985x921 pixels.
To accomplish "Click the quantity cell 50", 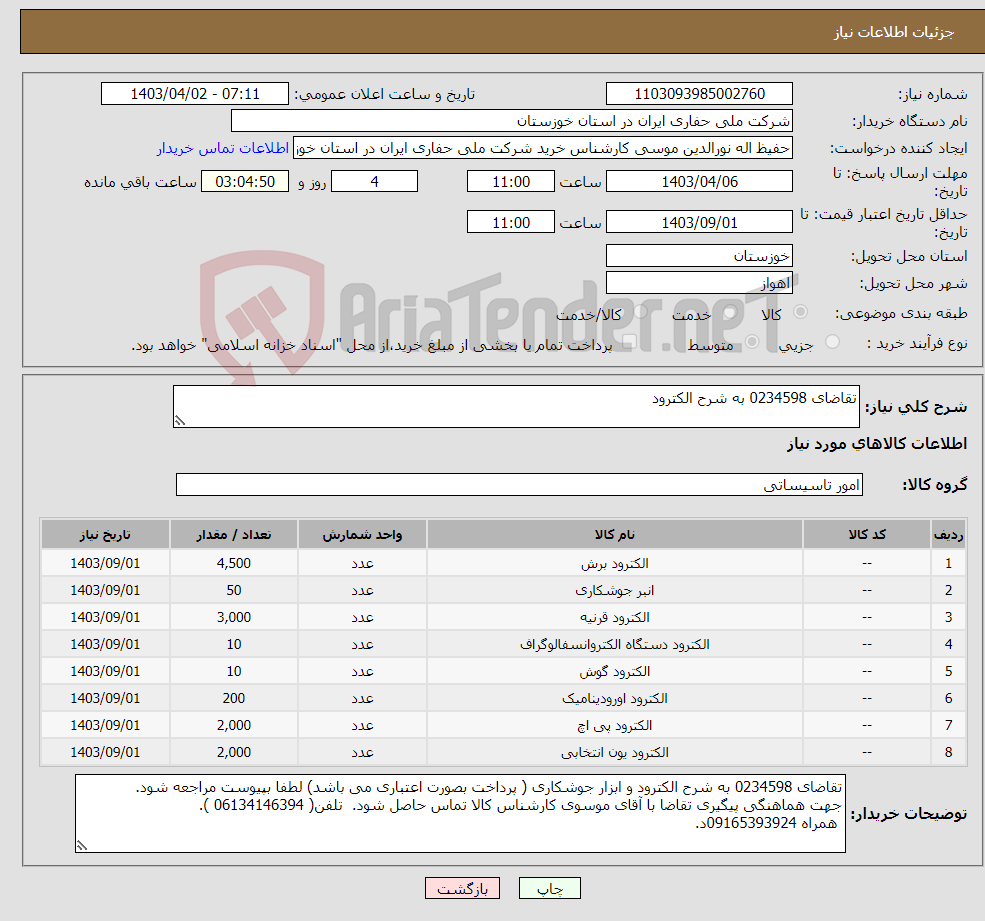I will (234, 591).
